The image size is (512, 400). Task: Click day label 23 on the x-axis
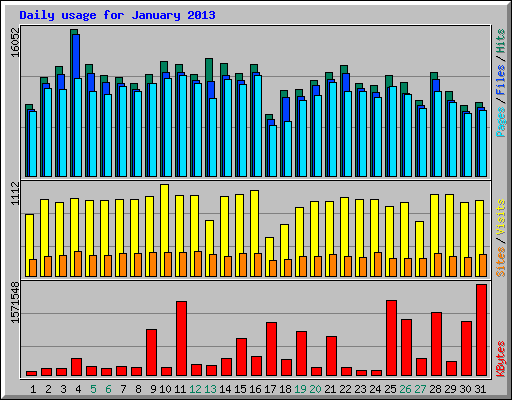coord(360,389)
